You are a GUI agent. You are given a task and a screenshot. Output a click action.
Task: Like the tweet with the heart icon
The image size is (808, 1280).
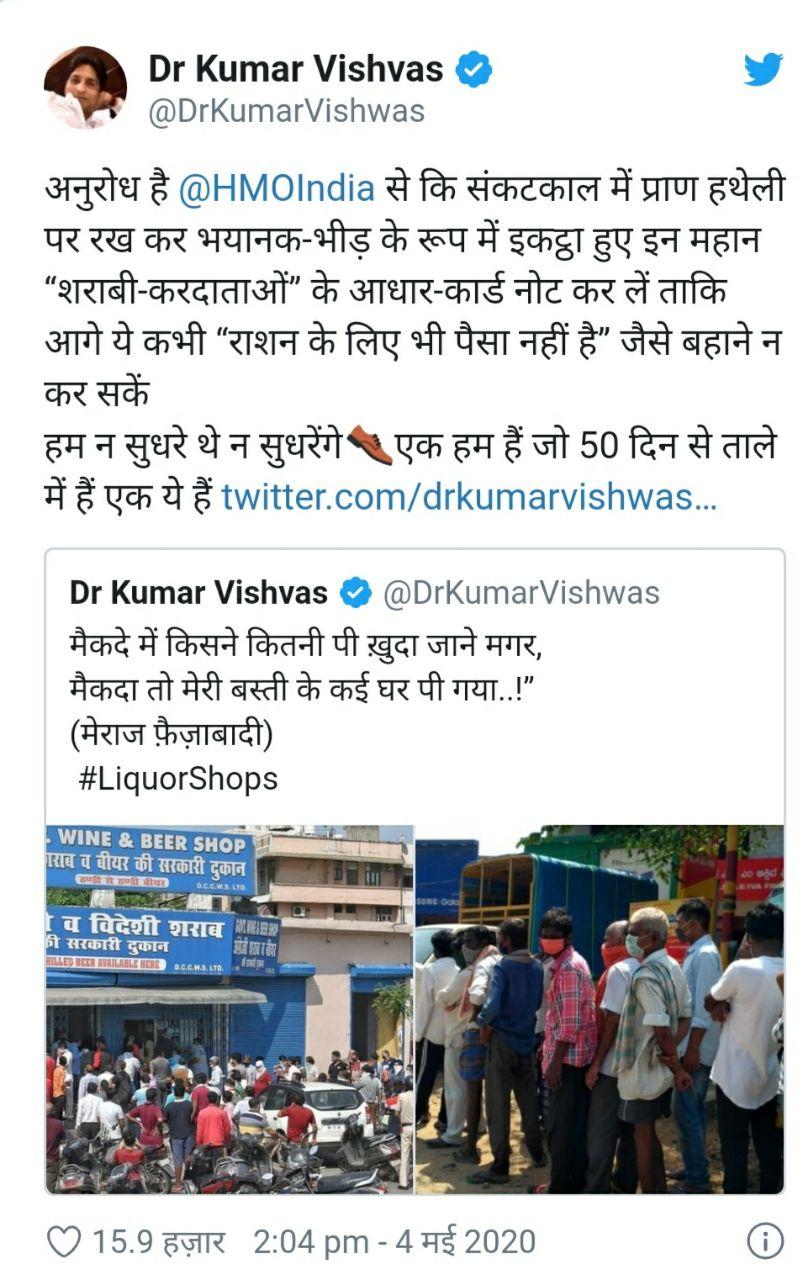point(63,1243)
